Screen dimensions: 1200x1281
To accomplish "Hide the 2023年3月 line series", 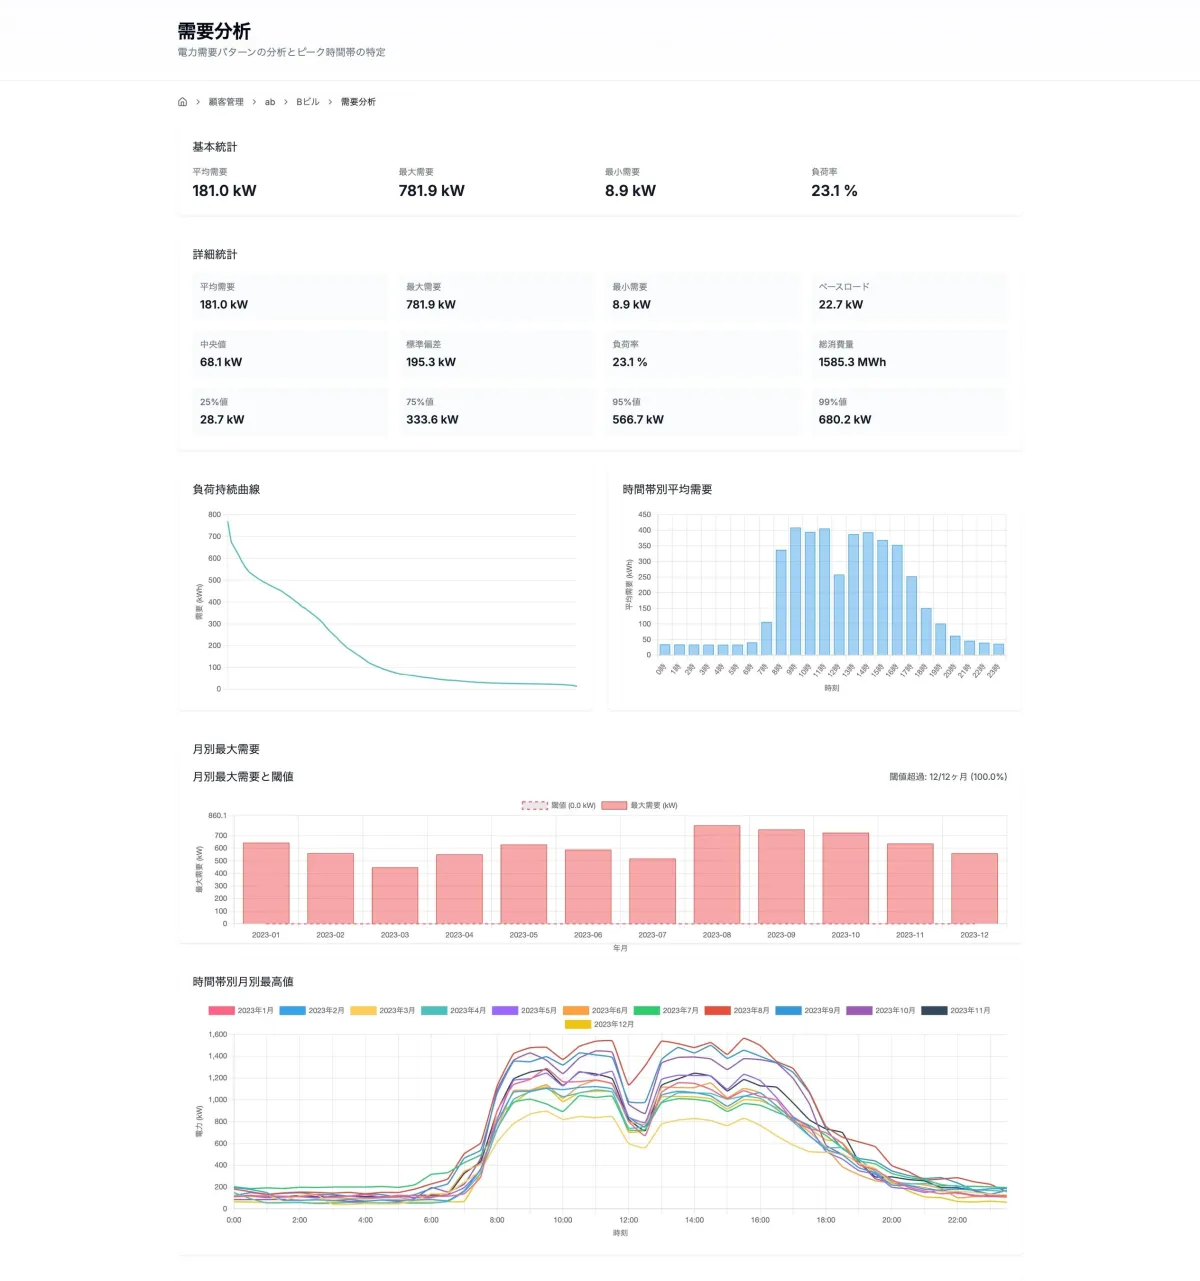I will point(382,1011).
